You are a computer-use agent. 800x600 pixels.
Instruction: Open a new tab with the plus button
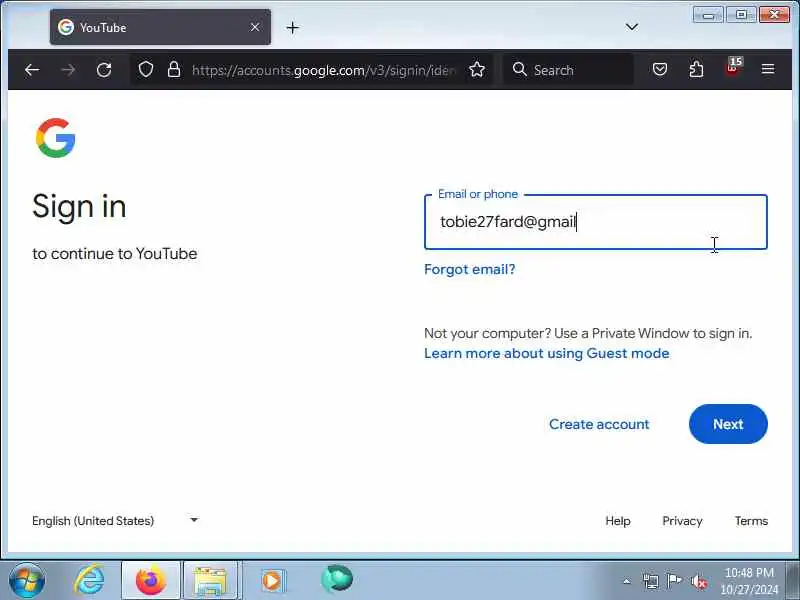click(292, 28)
